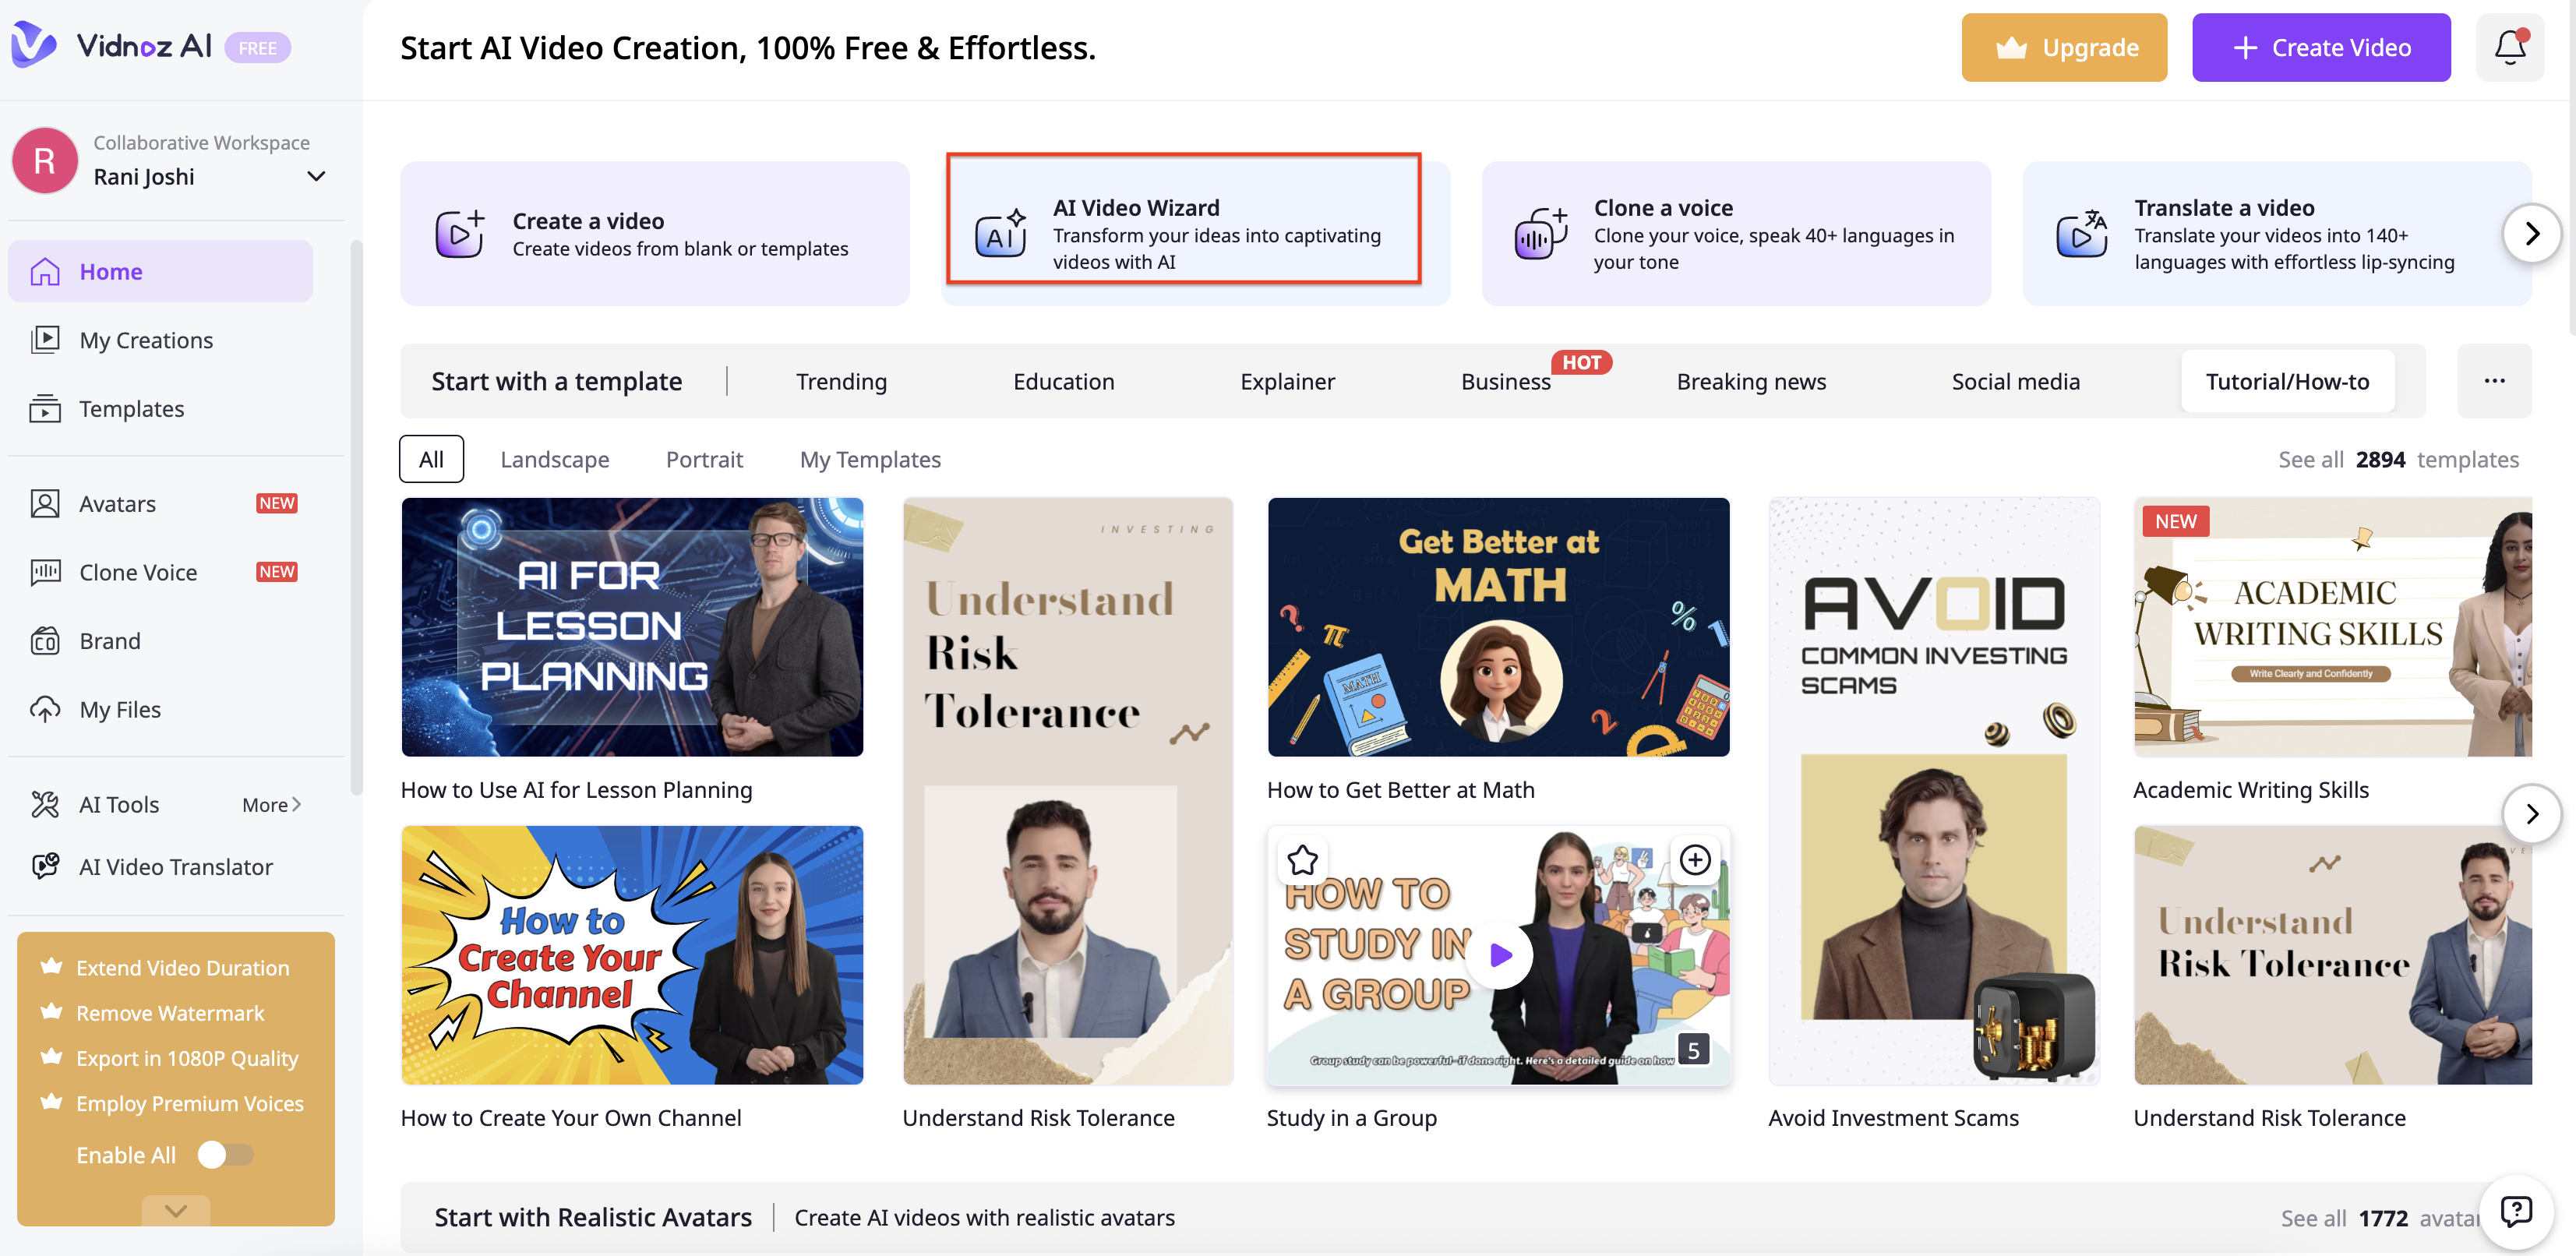Screen dimensions: 2576x1256
Task: Click the notification bell icon
Action: 2509,47
